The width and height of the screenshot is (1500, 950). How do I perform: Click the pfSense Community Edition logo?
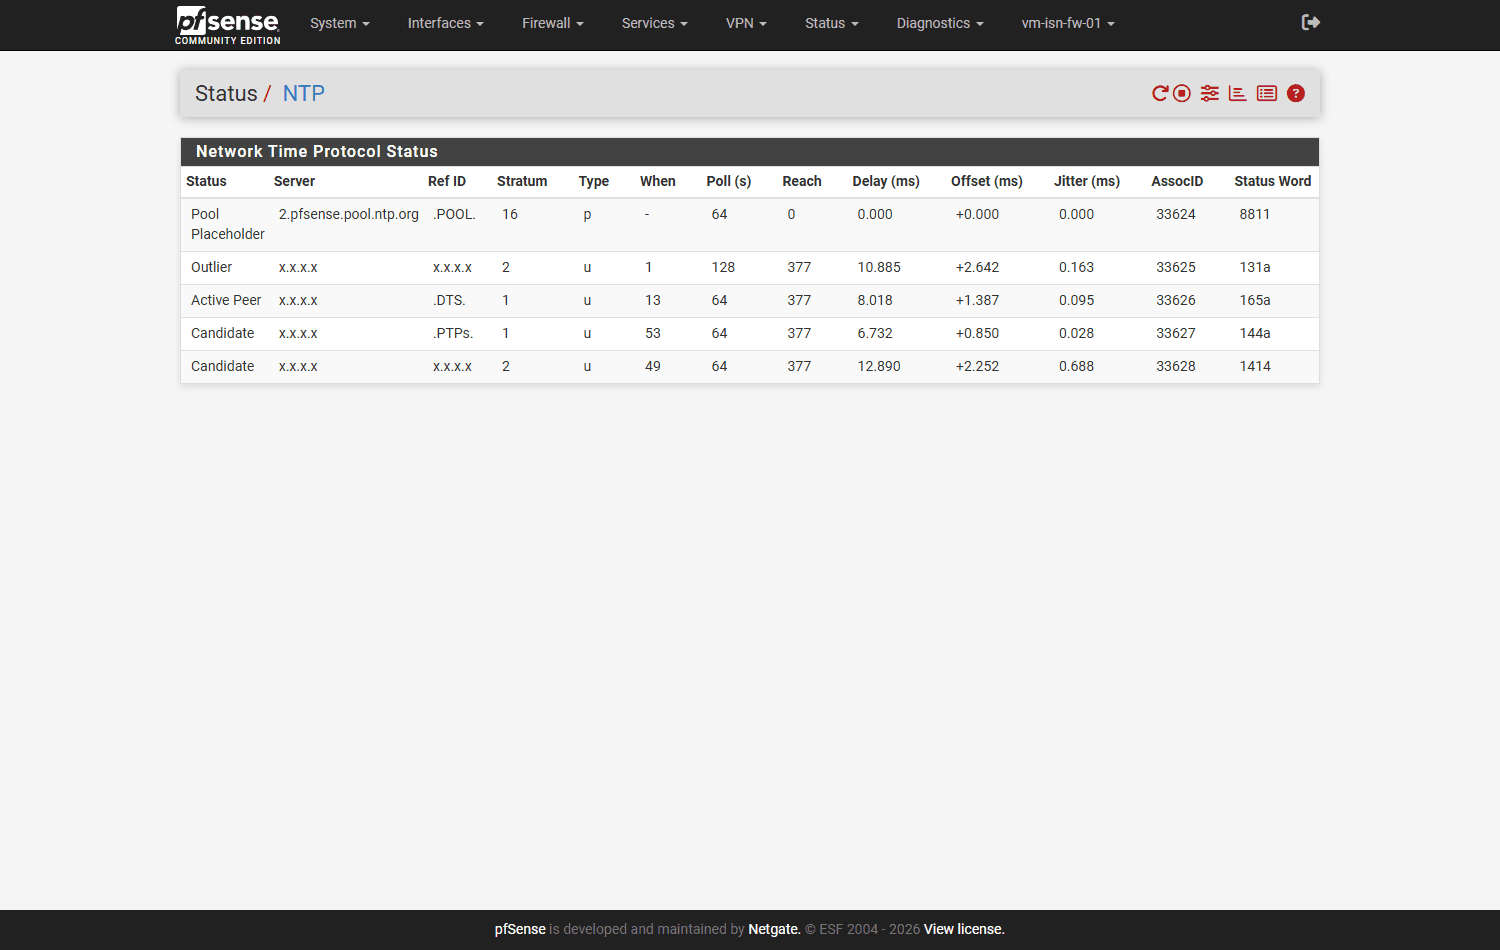coord(228,25)
